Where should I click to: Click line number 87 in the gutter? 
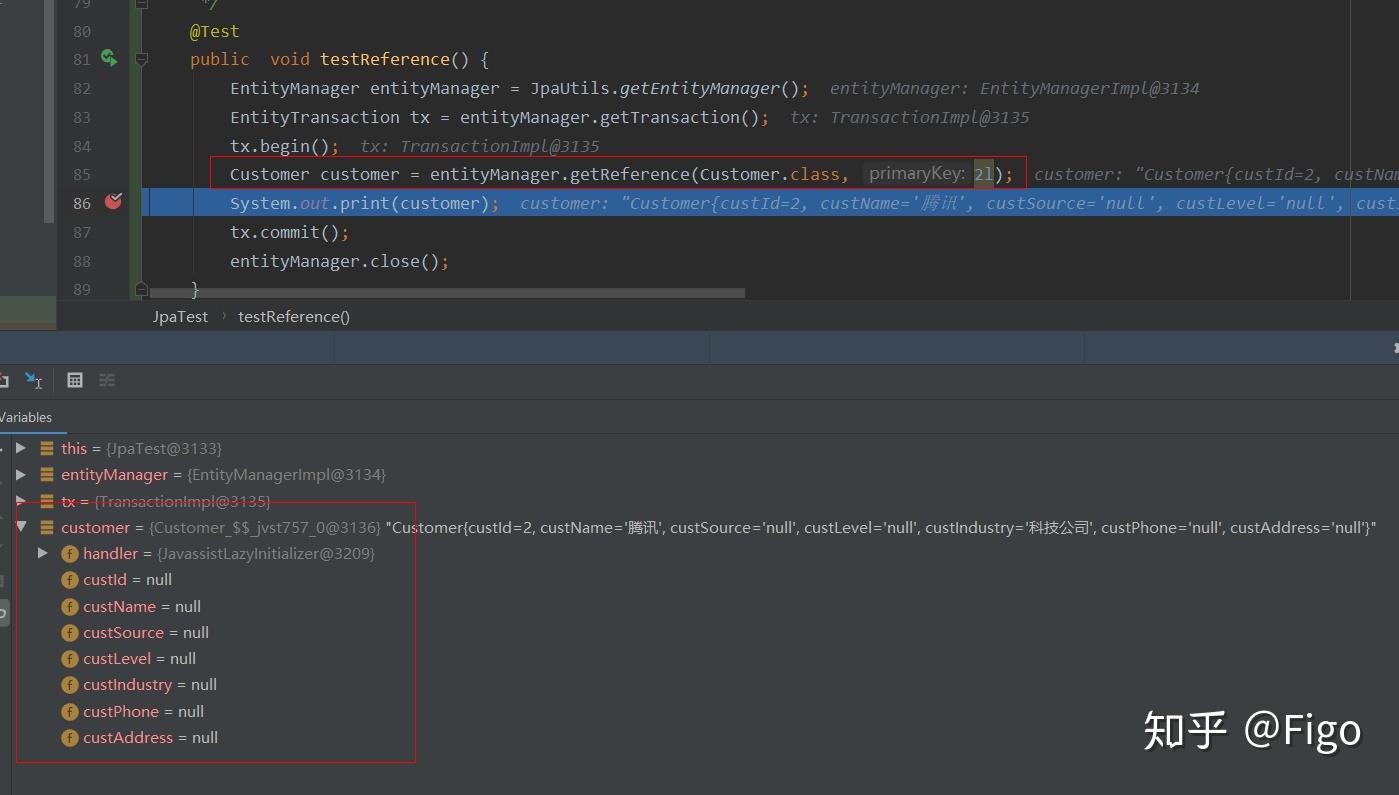(x=82, y=232)
